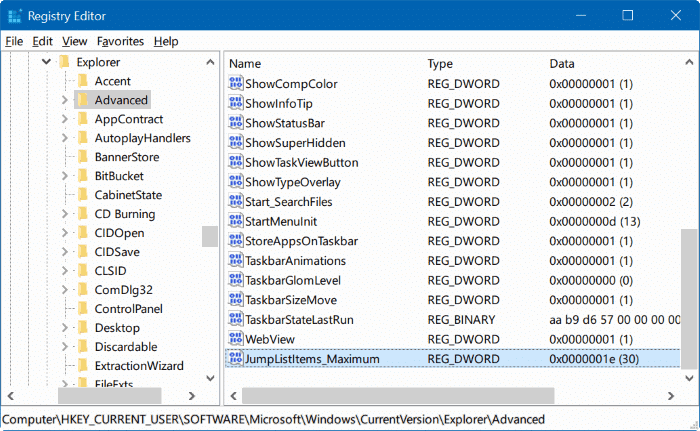700x431 pixels.
Task: Select the ComDlg32 tree key
Action: 124,290
